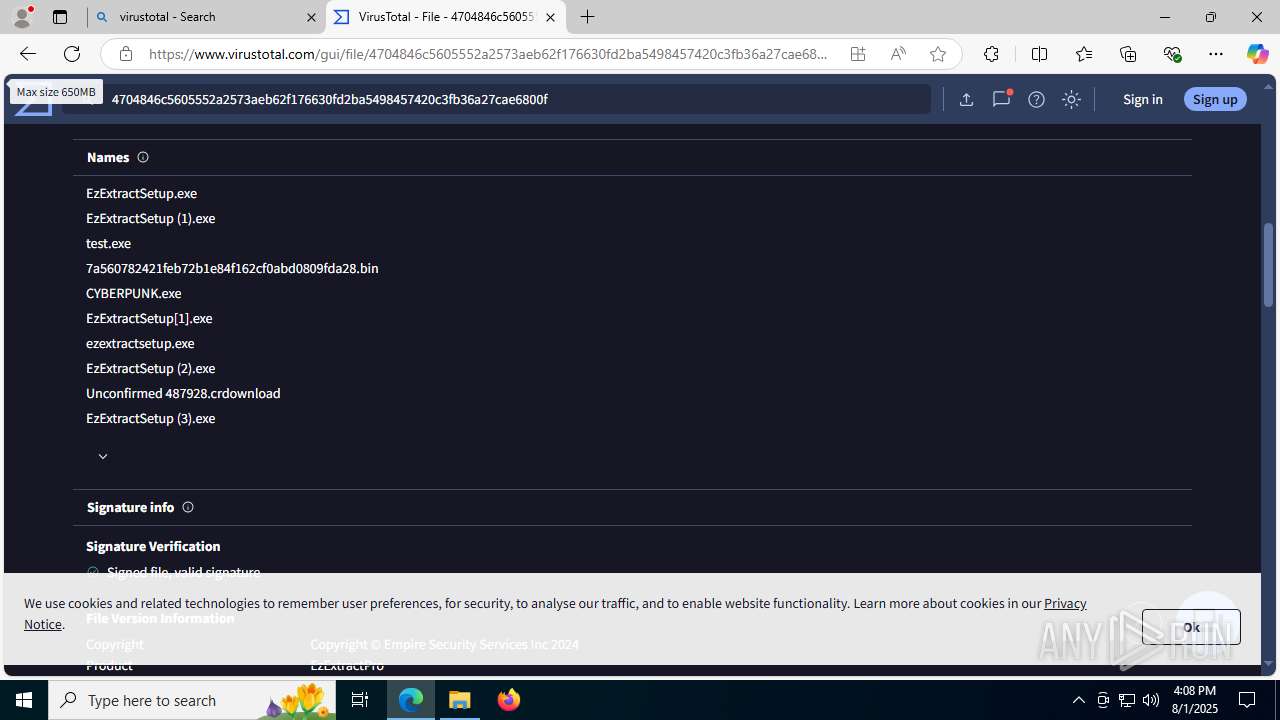The image size is (1280, 720).
Task: Click scrollbar down arrow
Action: tap(1268, 664)
